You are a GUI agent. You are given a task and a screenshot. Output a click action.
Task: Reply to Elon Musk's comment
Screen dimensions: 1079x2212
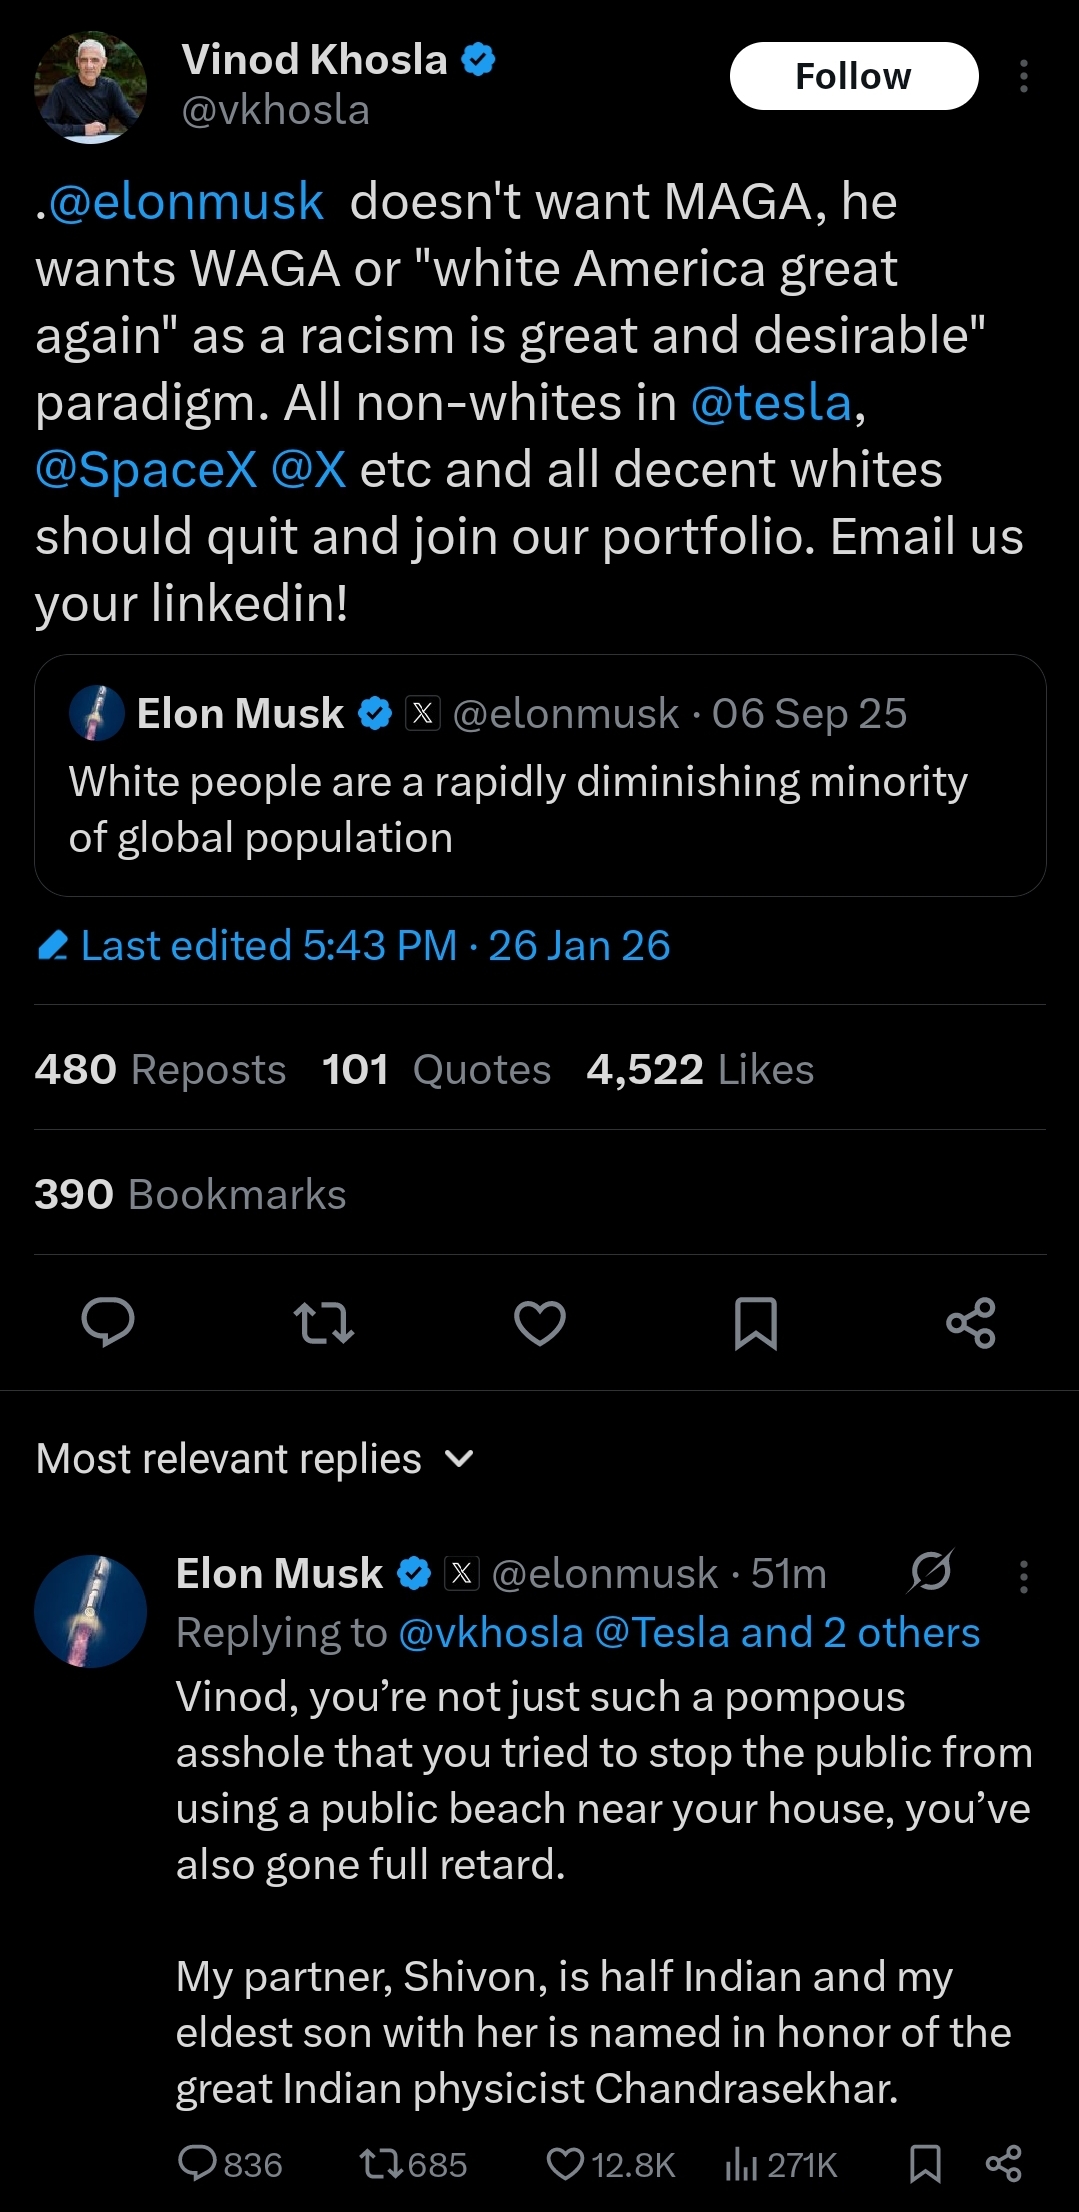[x=197, y=2164]
